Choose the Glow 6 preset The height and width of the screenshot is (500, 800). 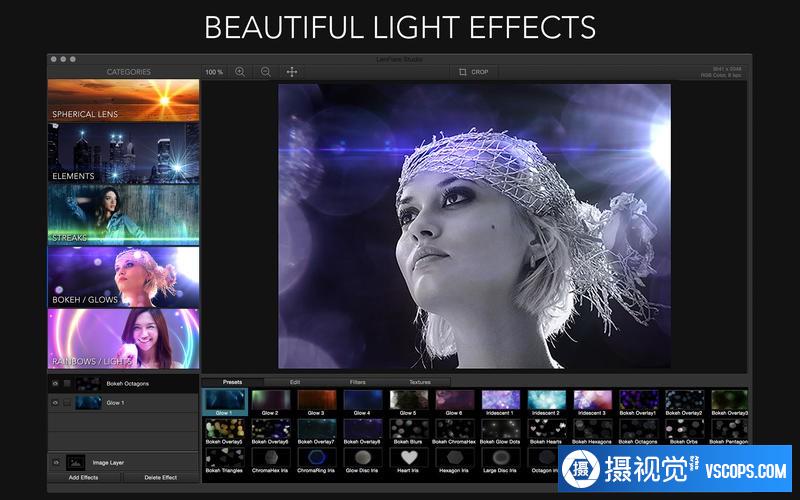click(454, 402)
